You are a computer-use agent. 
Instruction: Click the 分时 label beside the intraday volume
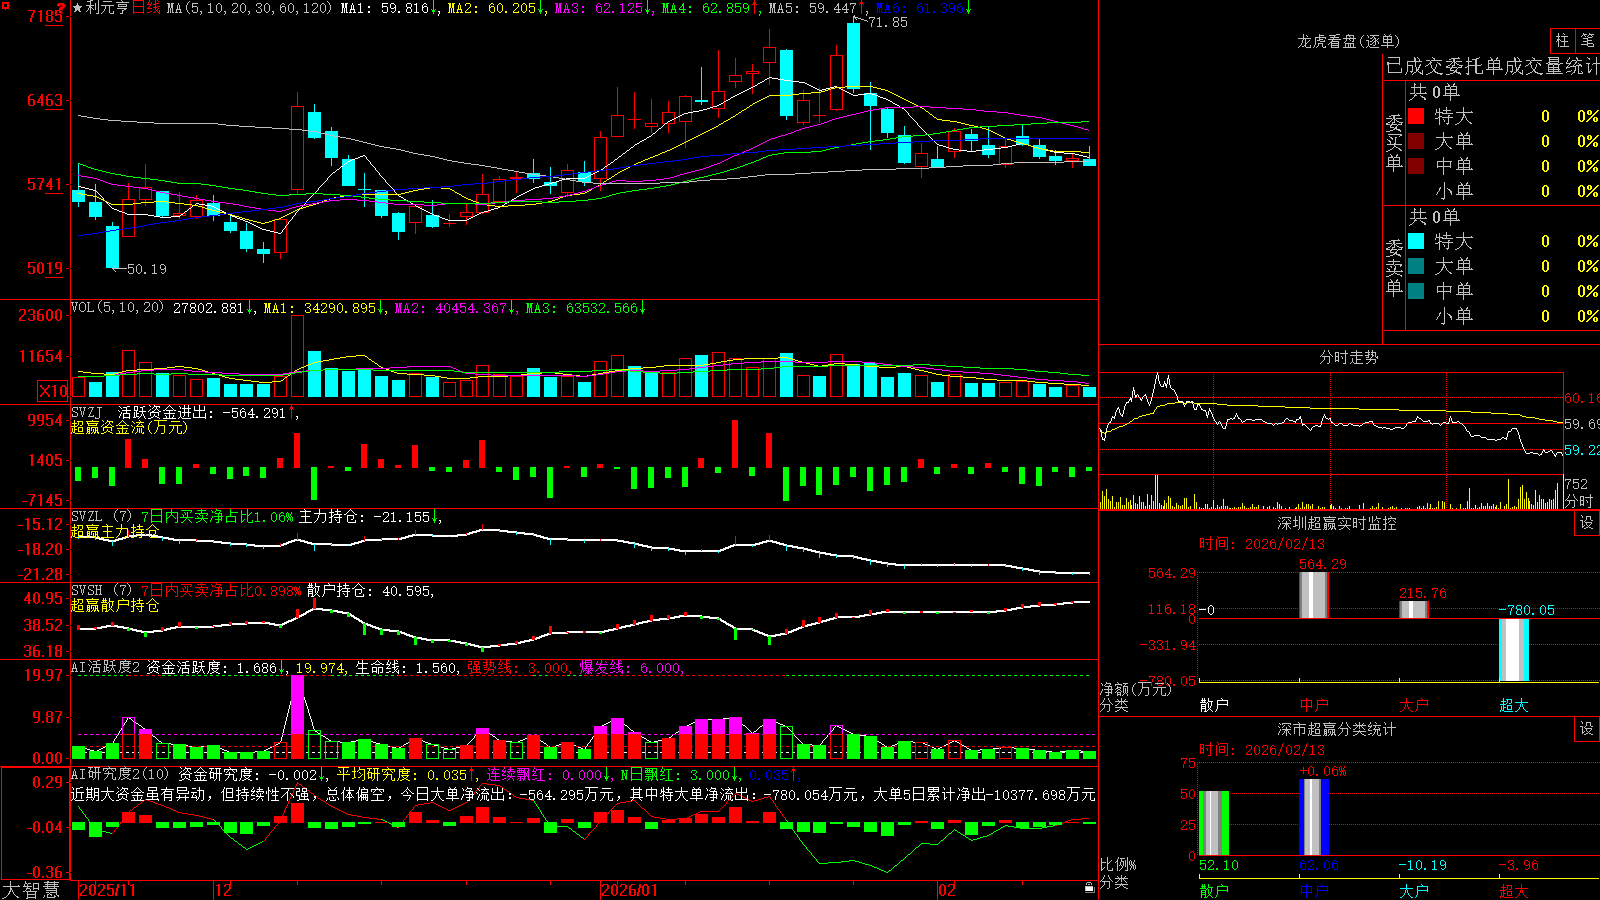[x=1579, y=501]
